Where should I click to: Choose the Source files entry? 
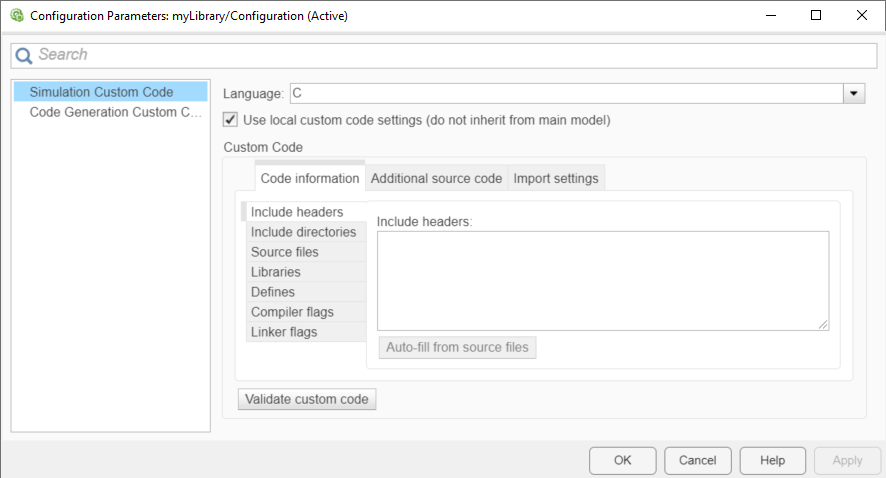285,252
